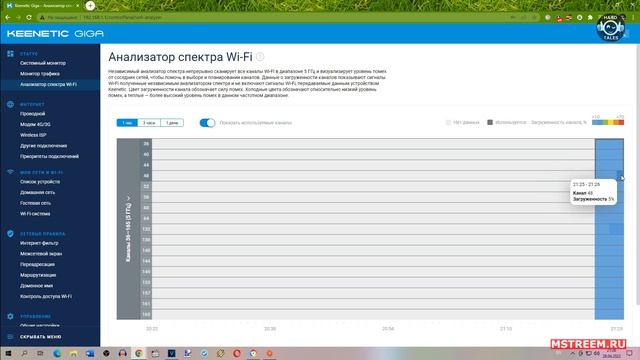Select the 1 hour time range
Image resolution: width=640 pixels, height=360 pixels.
click(127, 123)
